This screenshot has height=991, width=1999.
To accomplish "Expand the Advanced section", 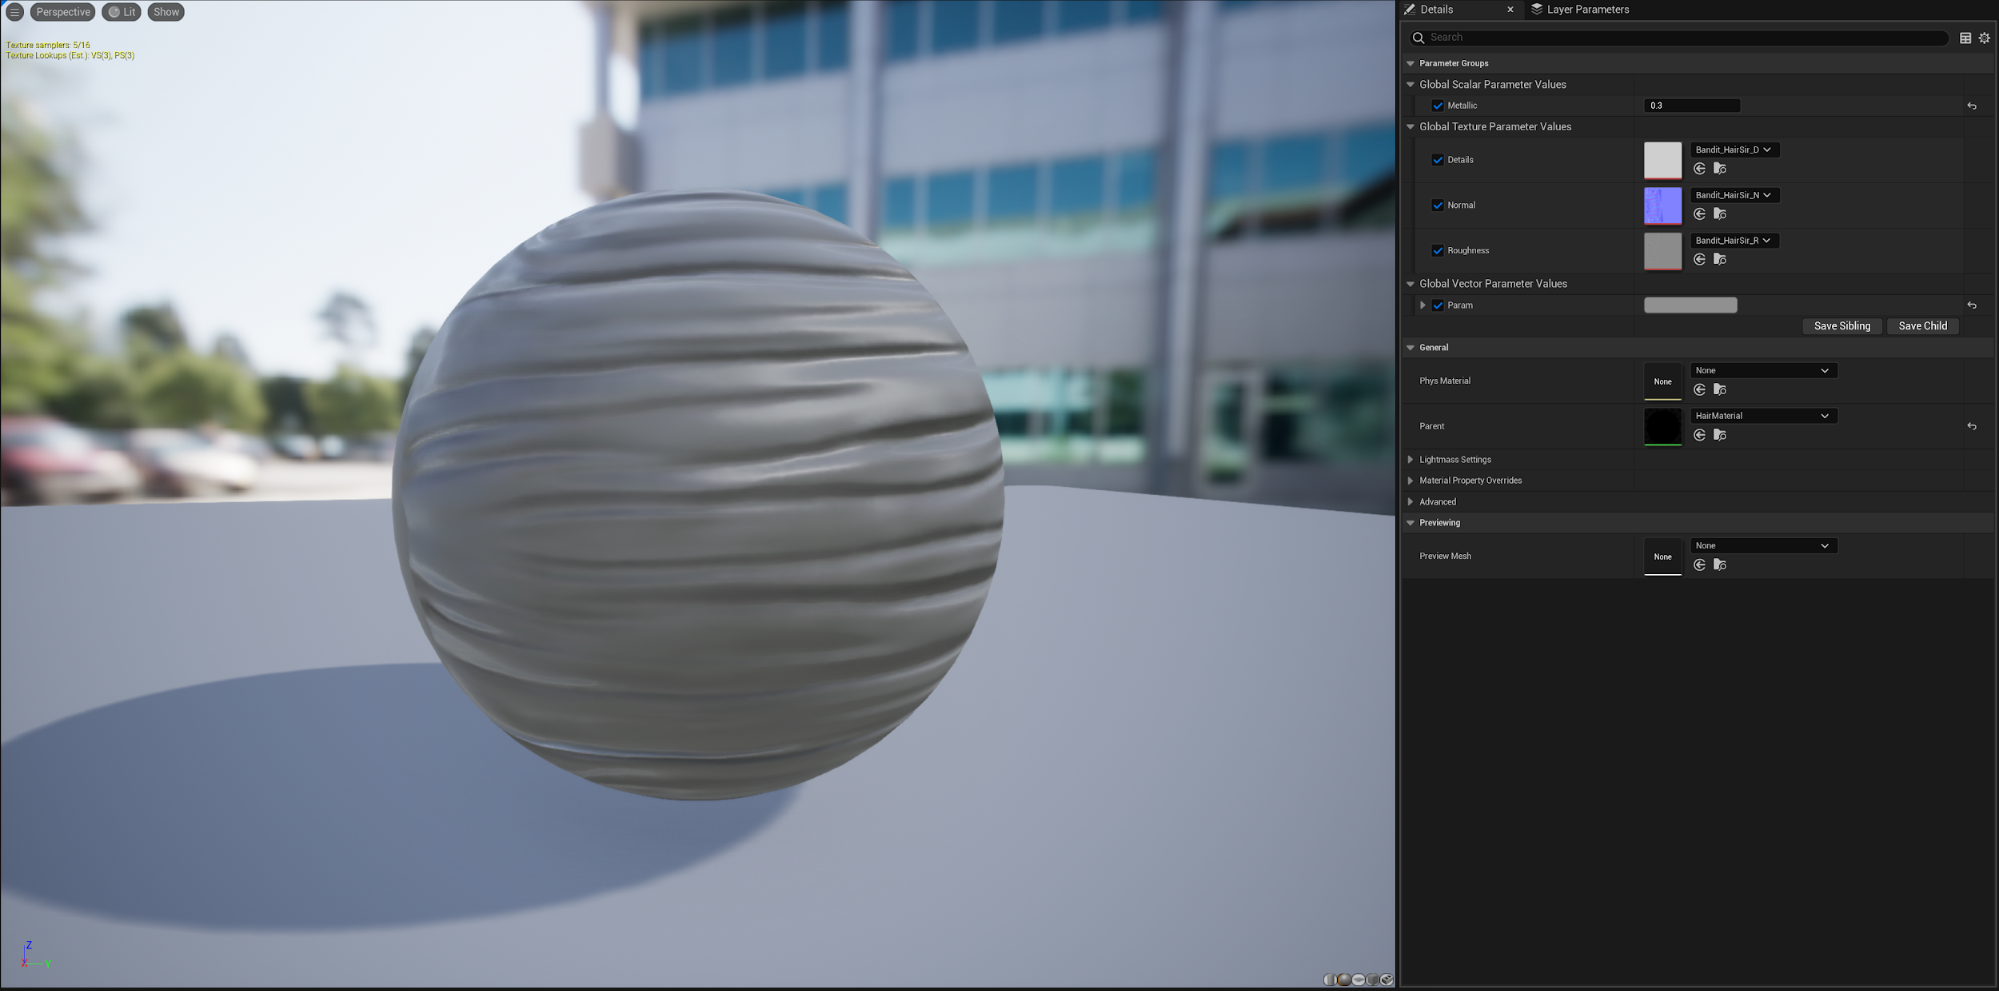I will click(x=1410, y=502).
